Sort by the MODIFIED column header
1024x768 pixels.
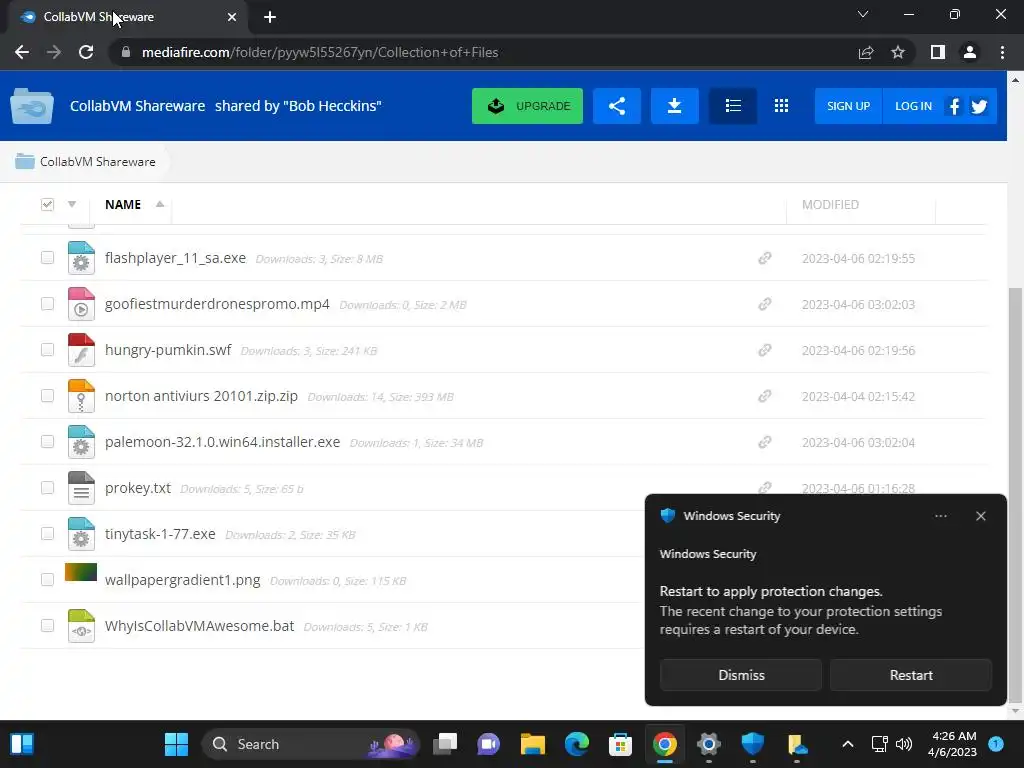point(830,204)
